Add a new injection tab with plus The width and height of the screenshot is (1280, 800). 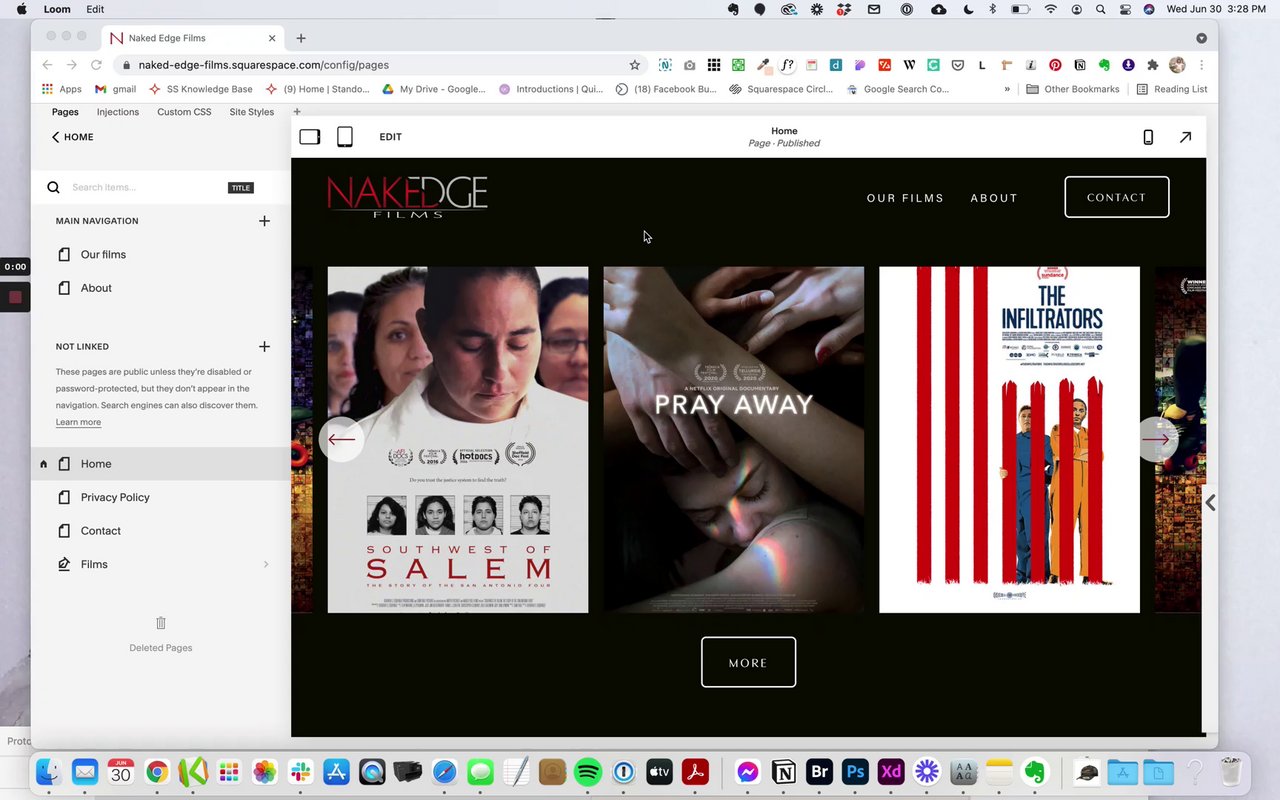pyautogui.click(x=297, y=112)
